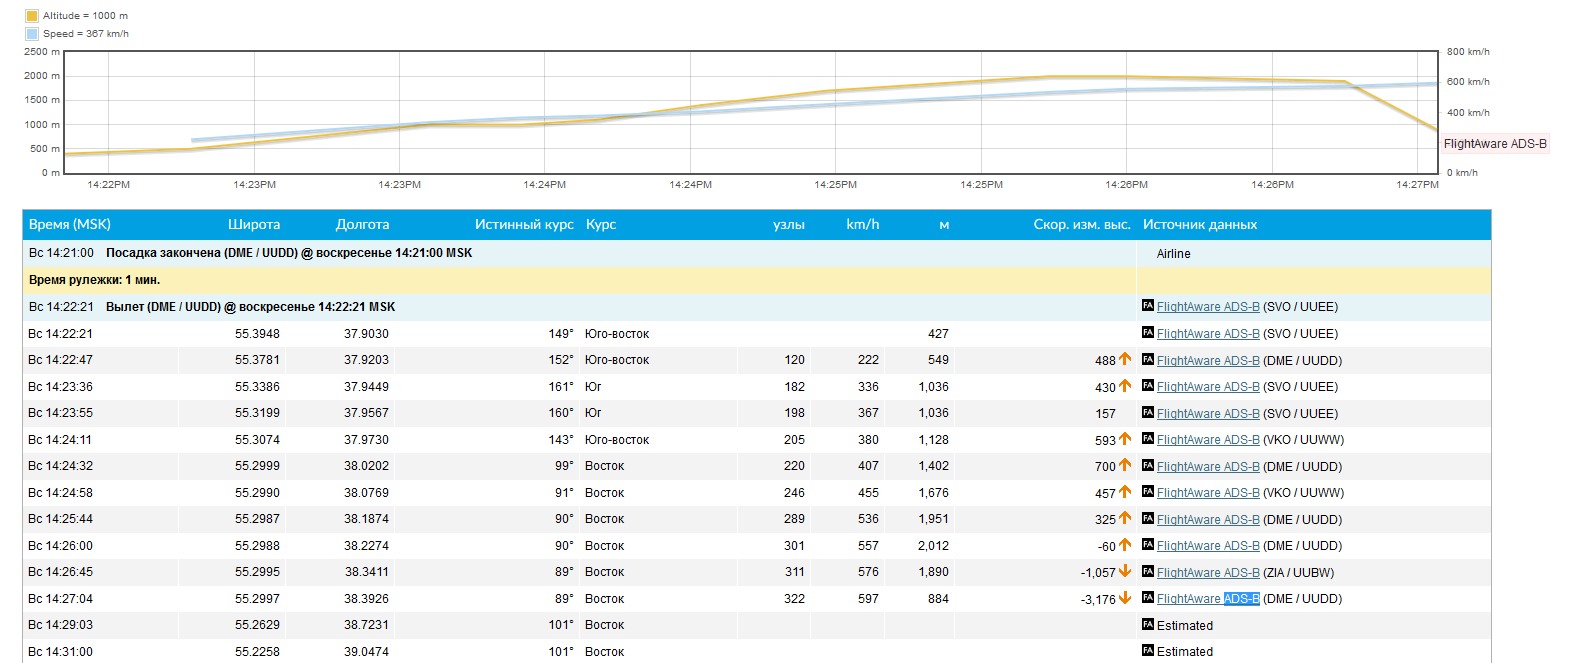Click altitude value 2,012
The width and height of the screenshot is (1575, 663).
pyautogui.click(x=934, y=546)
